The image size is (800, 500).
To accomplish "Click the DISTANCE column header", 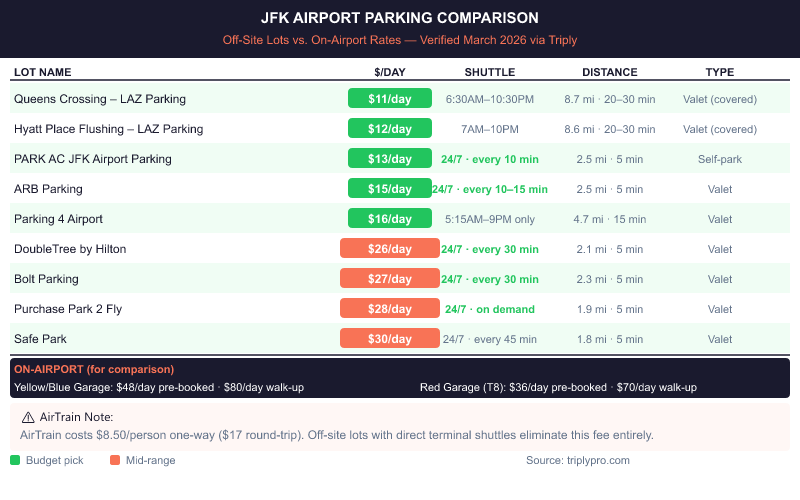I will [x=610, y=72].
